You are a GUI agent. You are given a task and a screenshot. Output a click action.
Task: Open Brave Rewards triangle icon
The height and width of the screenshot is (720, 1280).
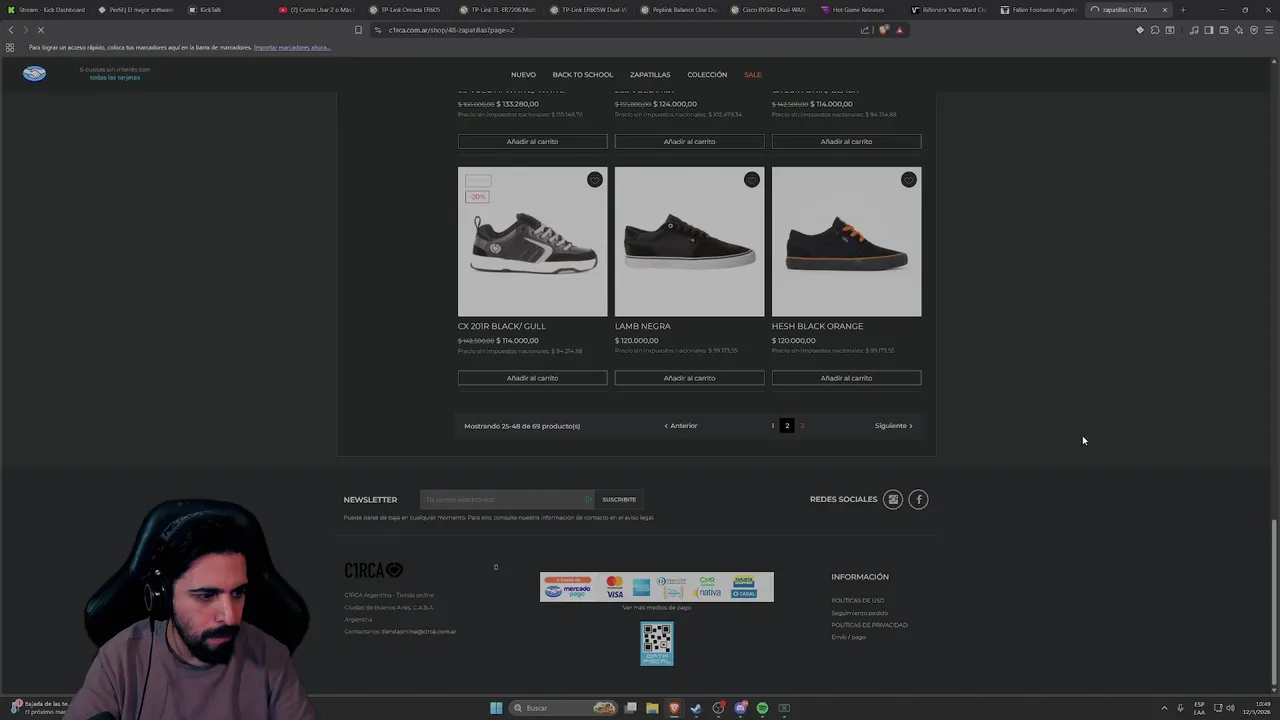pos(899,30)
